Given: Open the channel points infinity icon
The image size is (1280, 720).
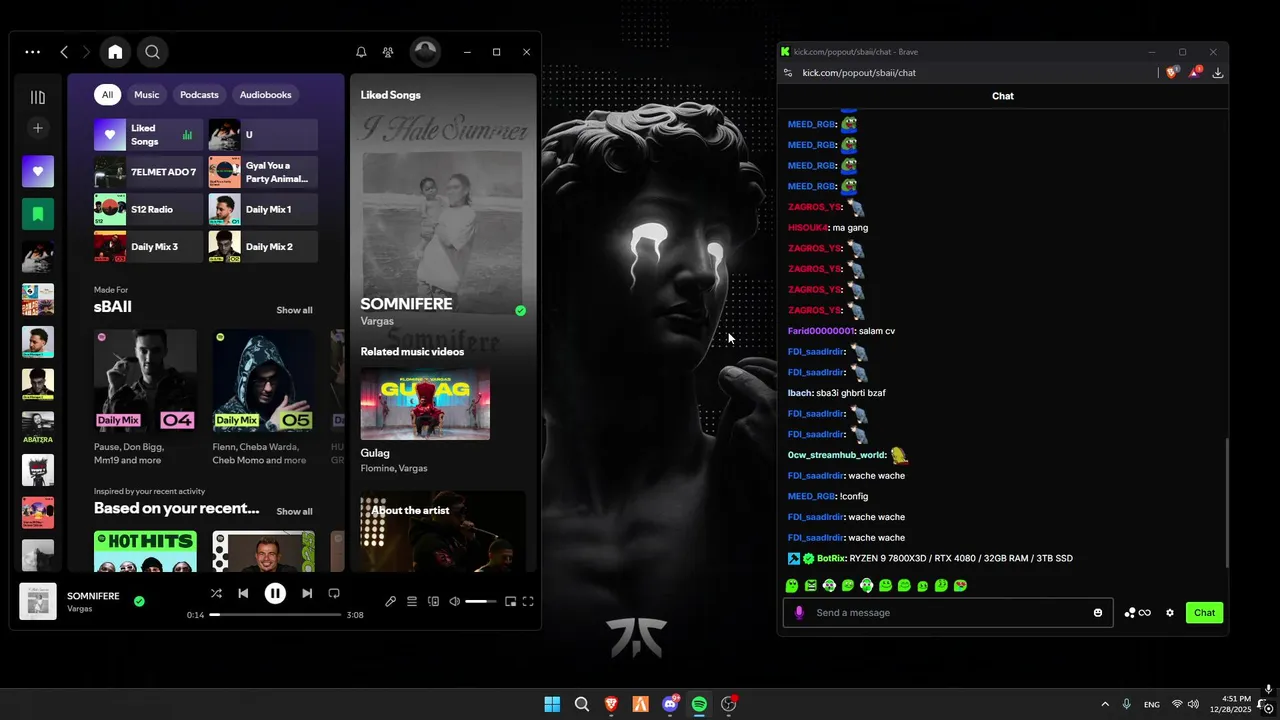Looking at the screenshot, I should click(1145, 613).
